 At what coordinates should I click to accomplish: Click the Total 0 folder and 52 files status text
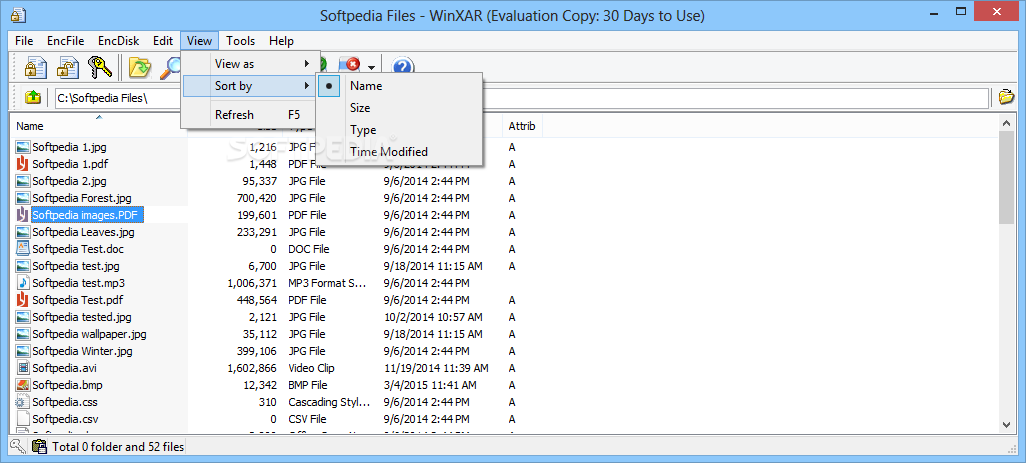coord(118,447)
